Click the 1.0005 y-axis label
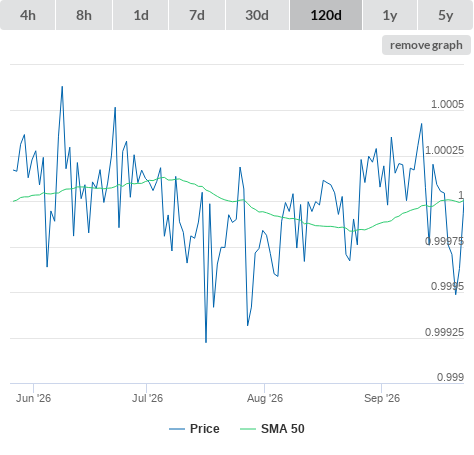The image size is (474, 455). 447,104
